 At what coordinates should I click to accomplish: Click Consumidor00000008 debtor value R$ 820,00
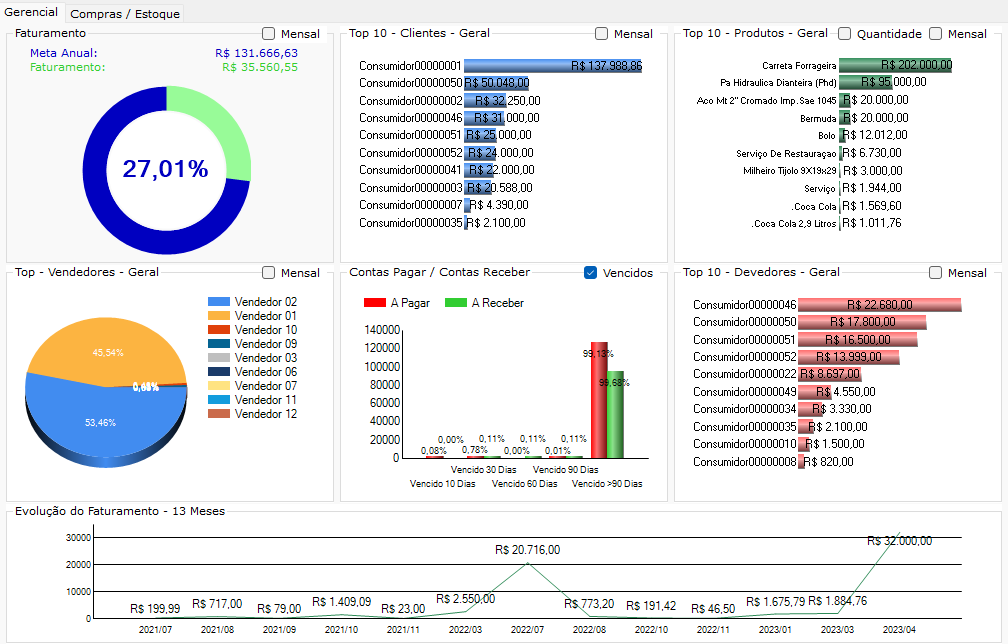tap(829, 462)
